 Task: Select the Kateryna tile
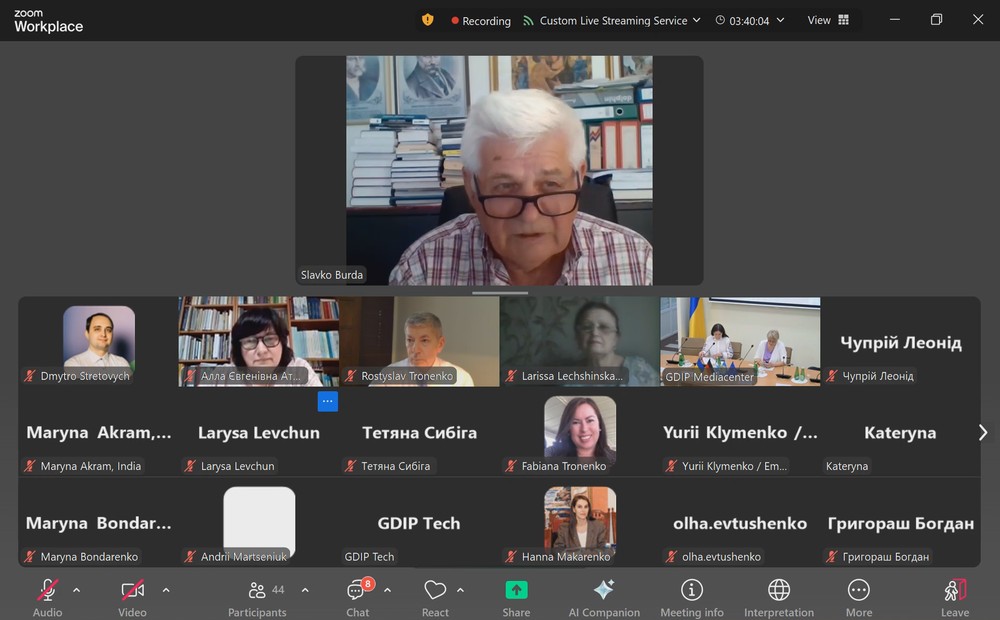pyautogui.click(x=901, y=432)
